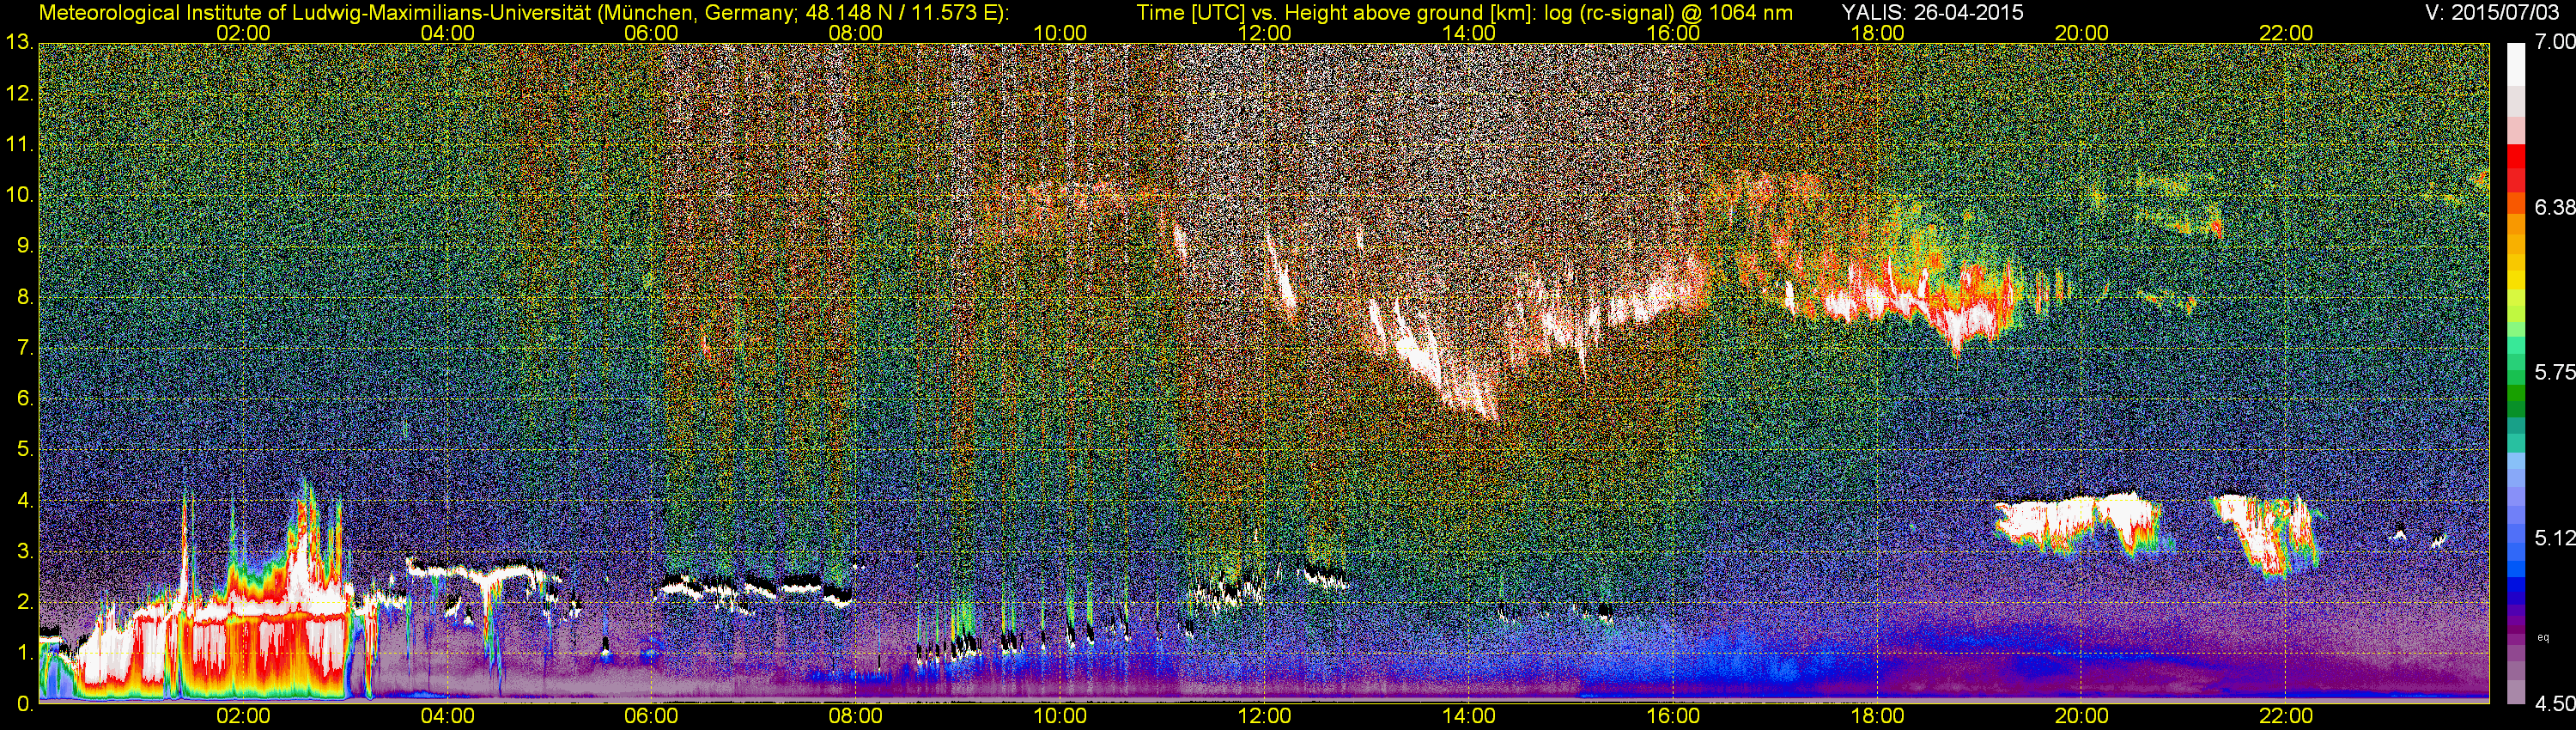Click the 08:00 label on the bottom time axis
Image resolution: width=2576 pixels, height=730 pixels.
tap(856, 716)
